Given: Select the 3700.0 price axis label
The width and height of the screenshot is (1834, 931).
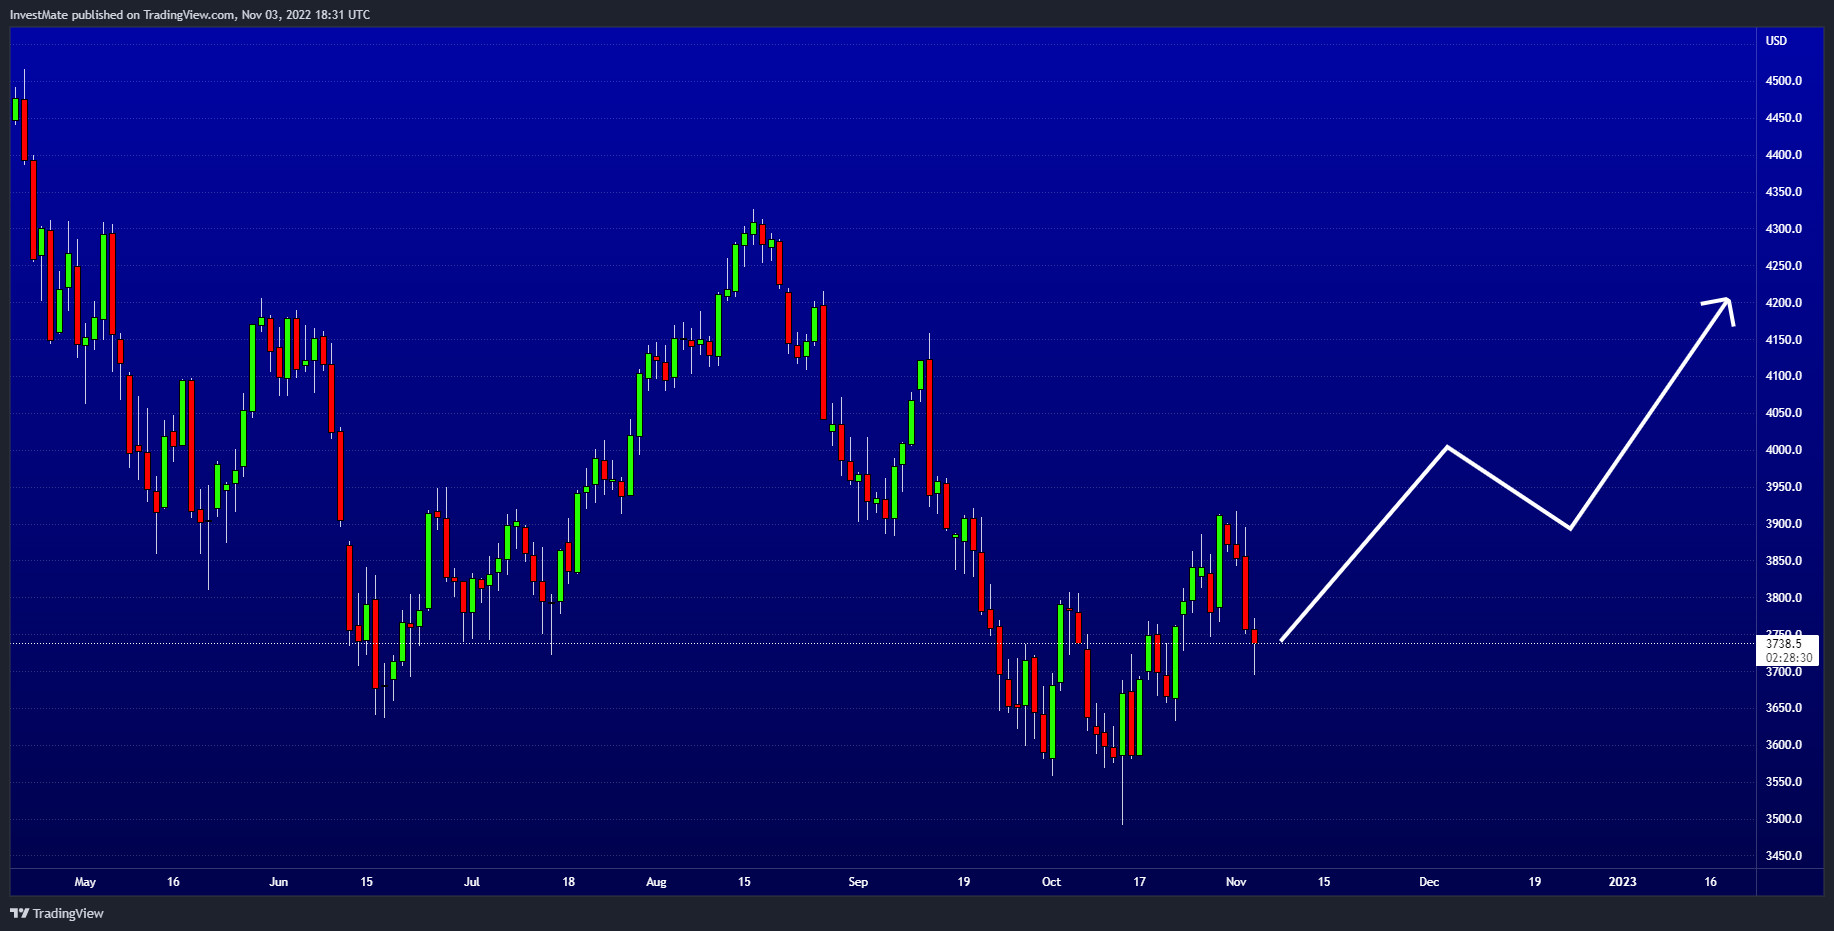Looking at the screenshot, I should pyautogui.click(x=1784, y=672).
